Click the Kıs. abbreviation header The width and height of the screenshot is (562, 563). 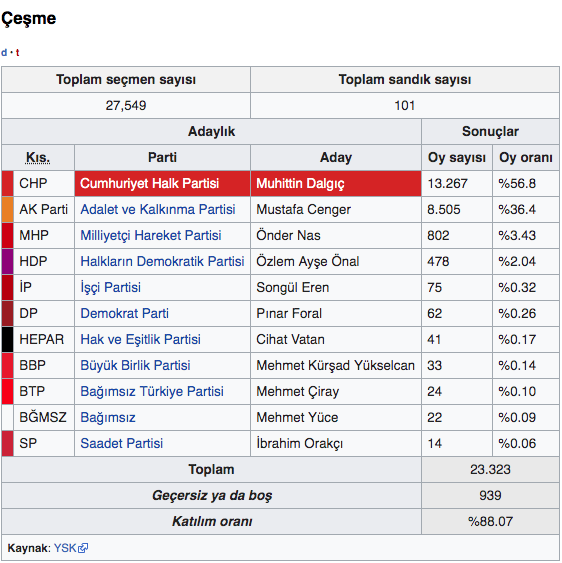[38, 157]
